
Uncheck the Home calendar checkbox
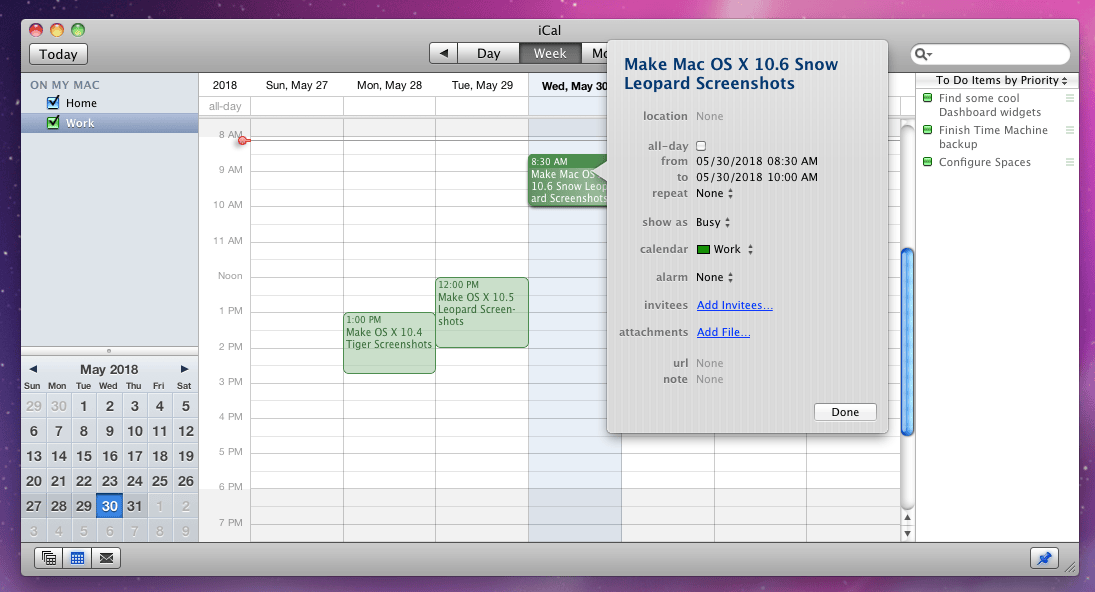53,103
